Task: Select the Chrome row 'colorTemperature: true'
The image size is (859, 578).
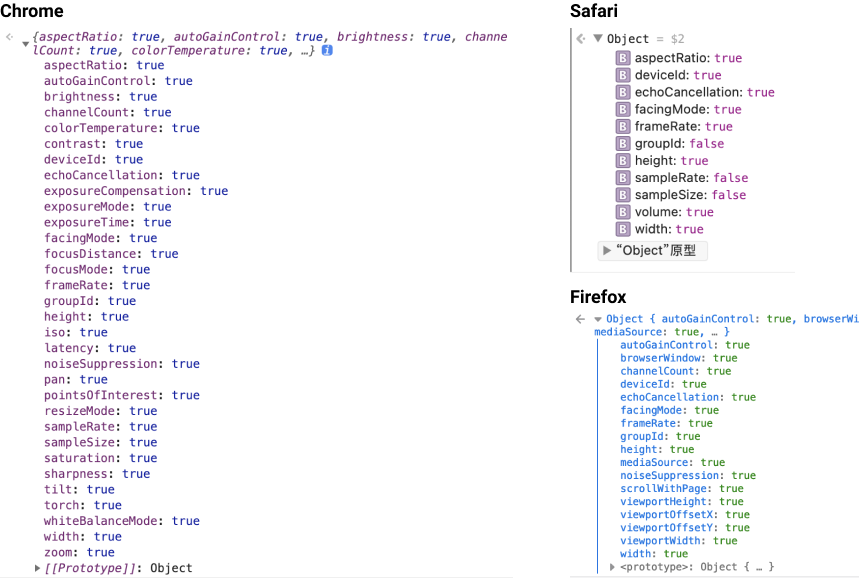Action: coord(122,128)
